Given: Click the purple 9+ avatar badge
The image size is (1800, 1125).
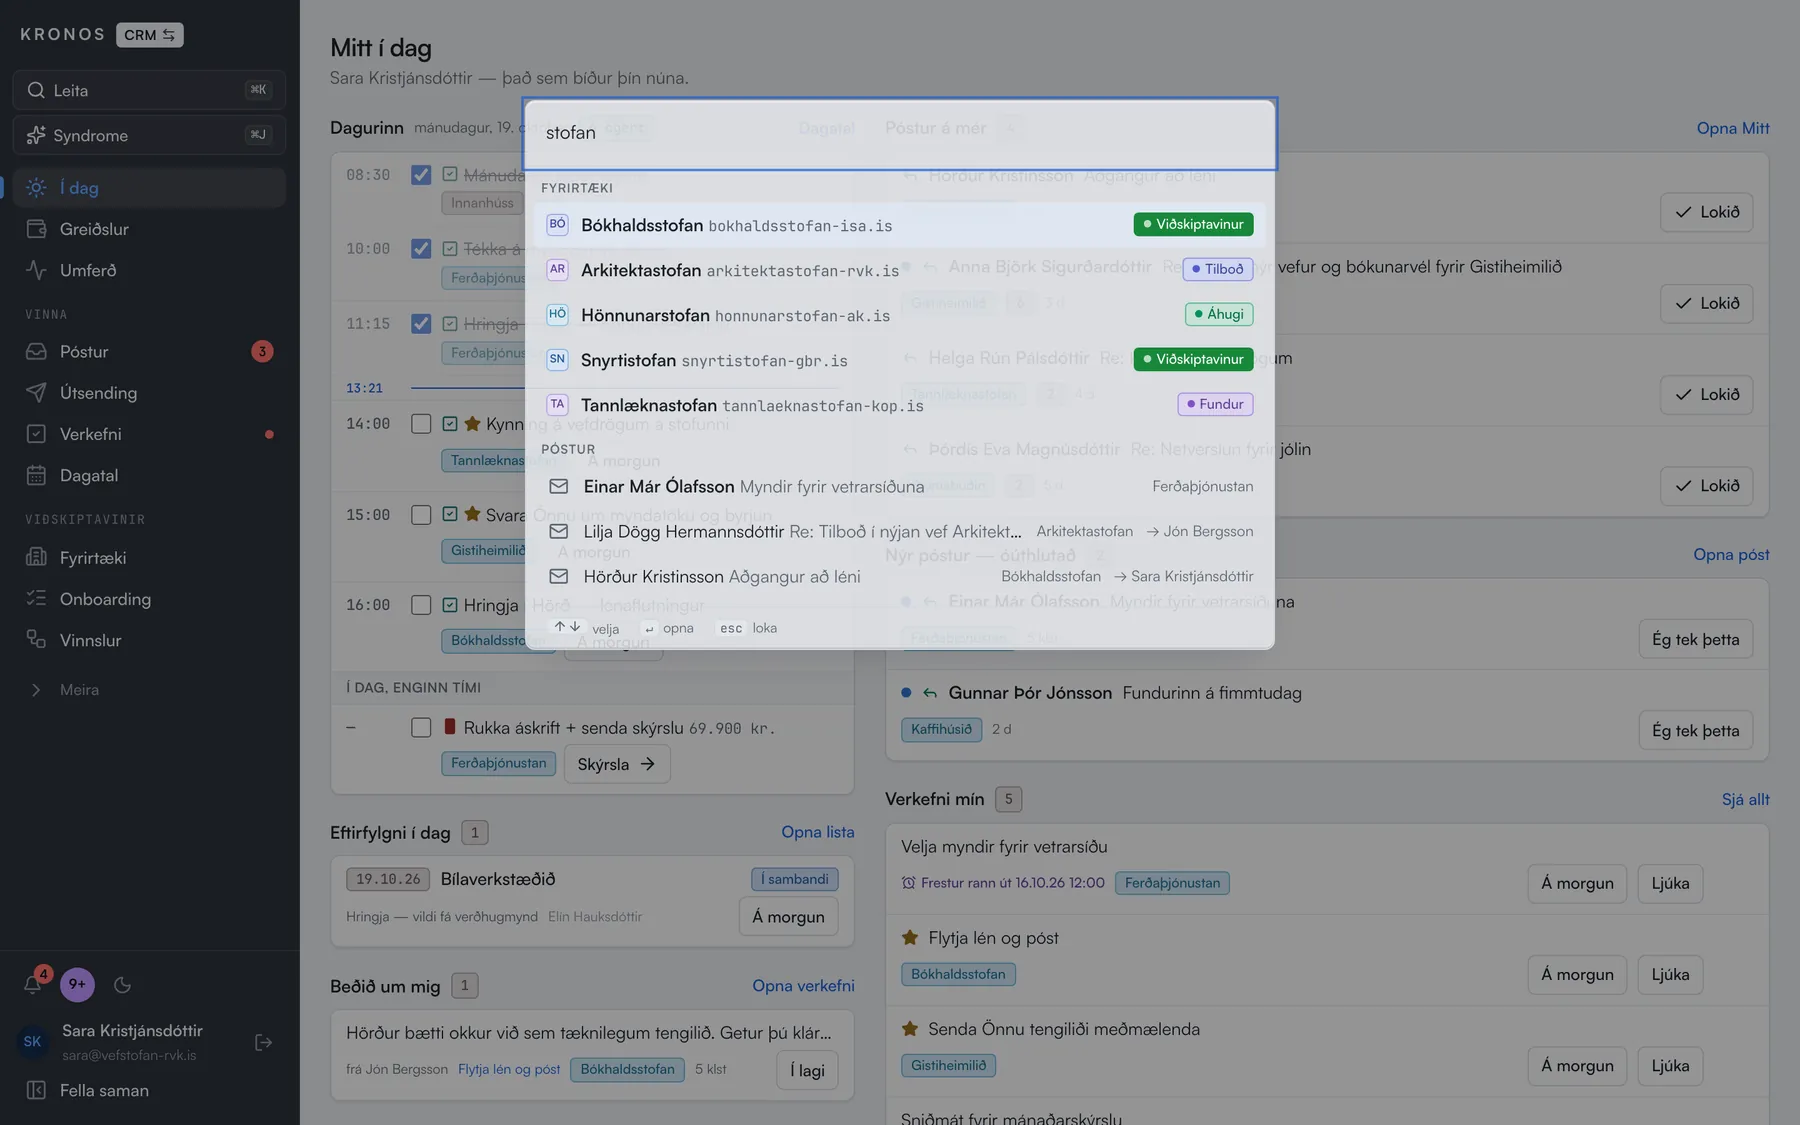Looking at the screenshot, I should coord(77,985).
